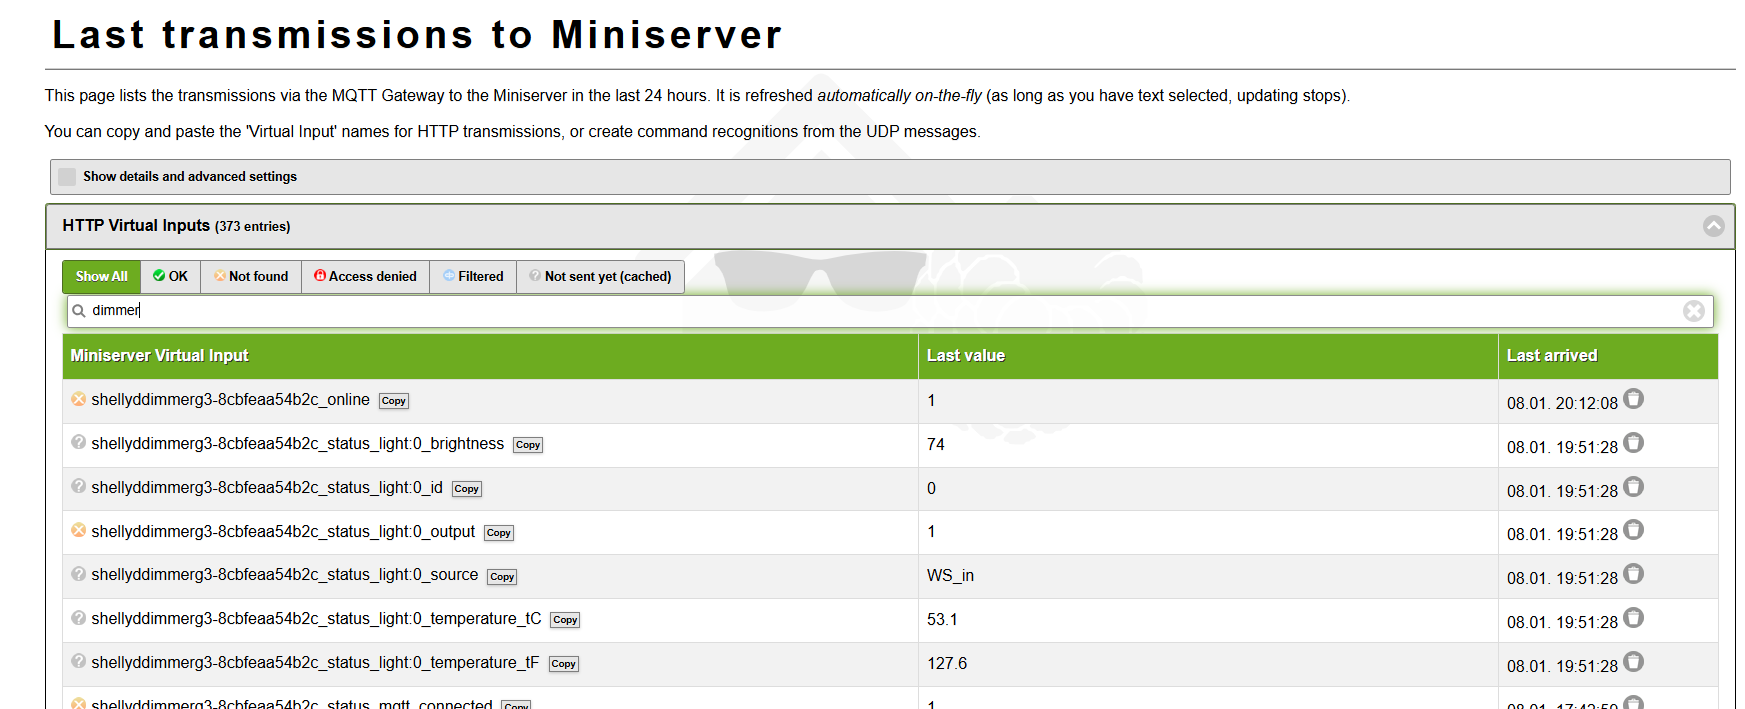Delete the light:0_brightness entry with trash icon
Screen dimensions: 1745x709
(x=1633, y=443)
